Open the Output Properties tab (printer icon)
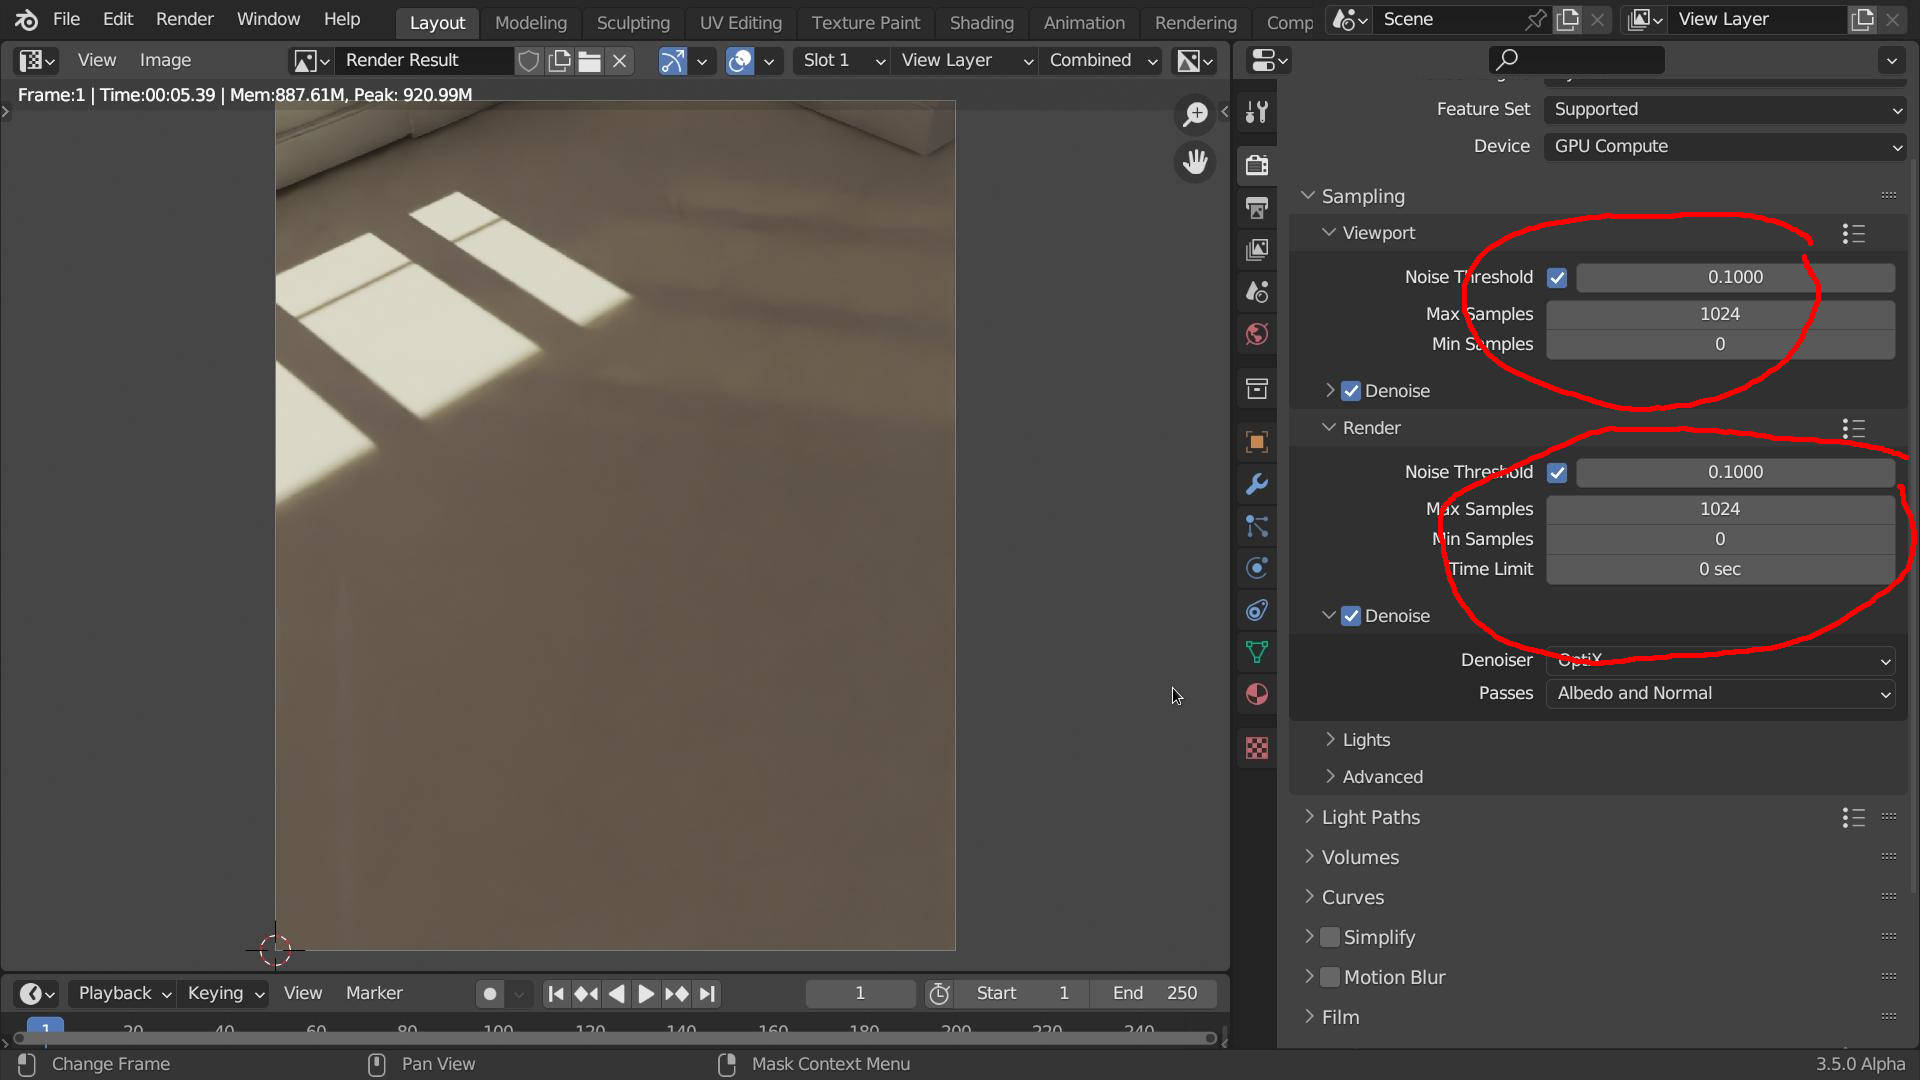1920x1080 pixels. pos(1256,207)
